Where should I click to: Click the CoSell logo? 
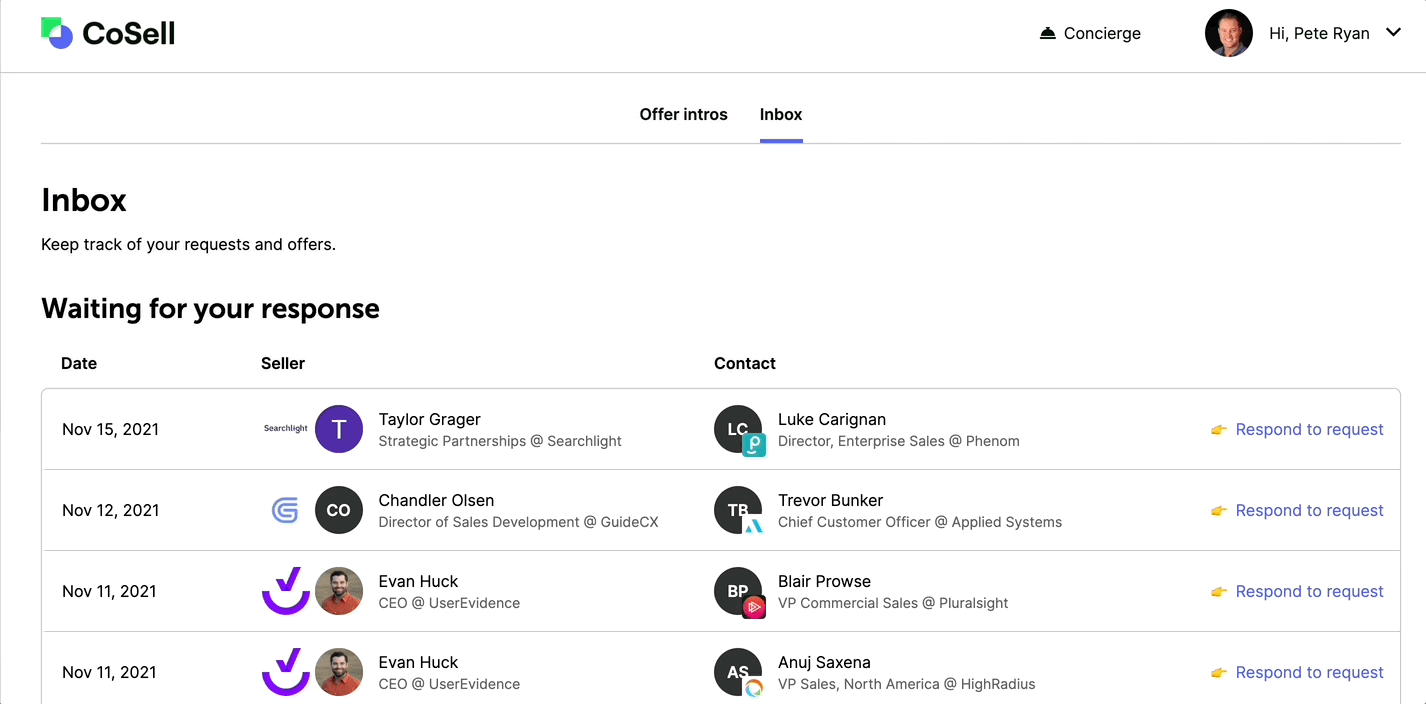(108, 33)
